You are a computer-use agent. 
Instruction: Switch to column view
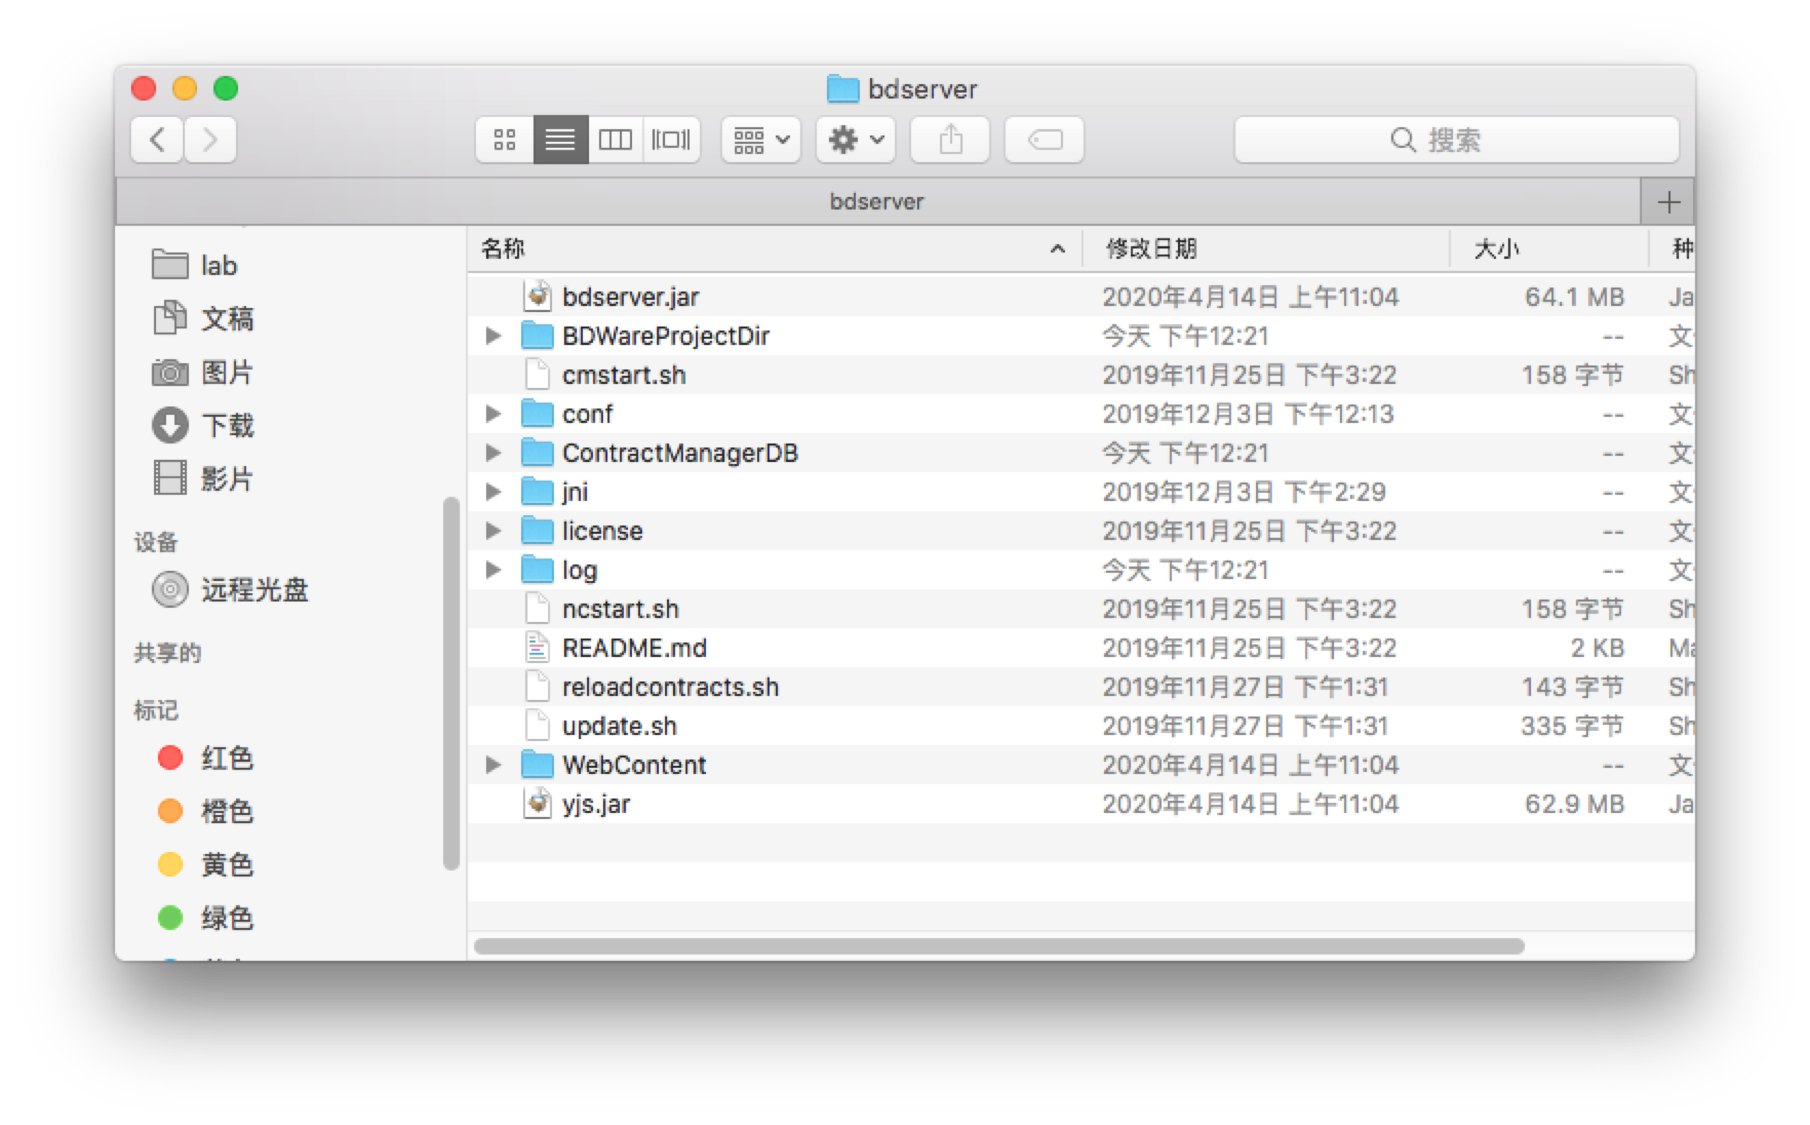pyautogui.click(x=615, y=140)
